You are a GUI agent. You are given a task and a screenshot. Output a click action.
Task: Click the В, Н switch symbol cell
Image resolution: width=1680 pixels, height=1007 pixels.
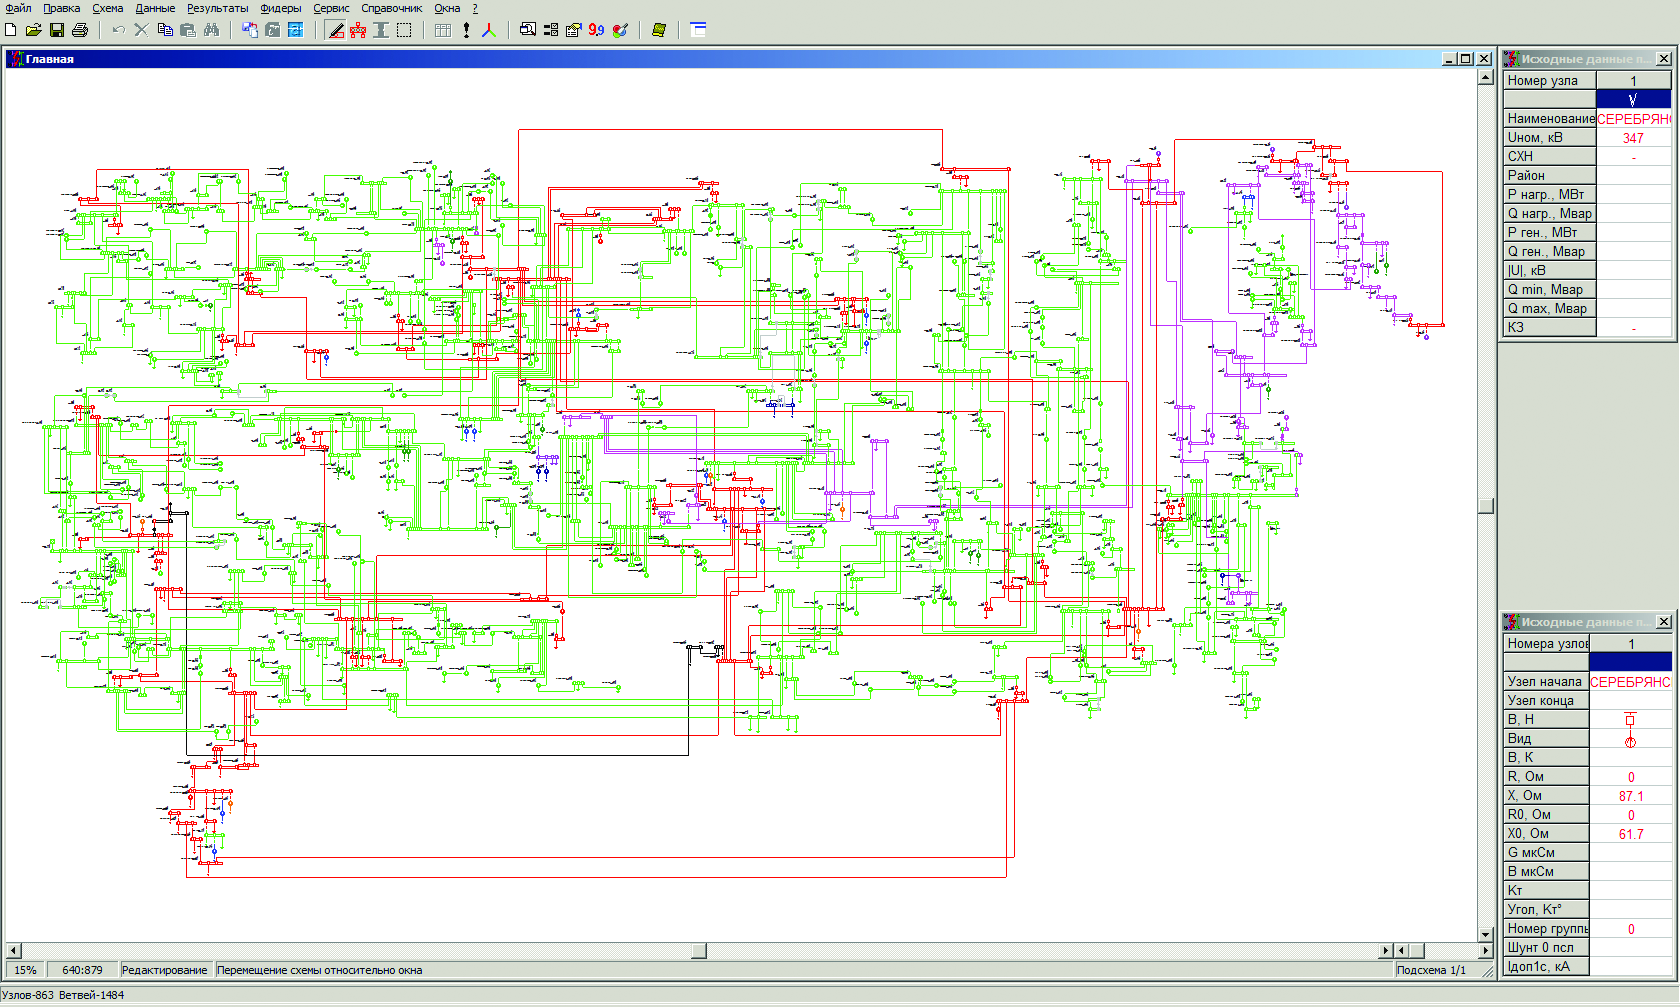[x=1631, y=720]
